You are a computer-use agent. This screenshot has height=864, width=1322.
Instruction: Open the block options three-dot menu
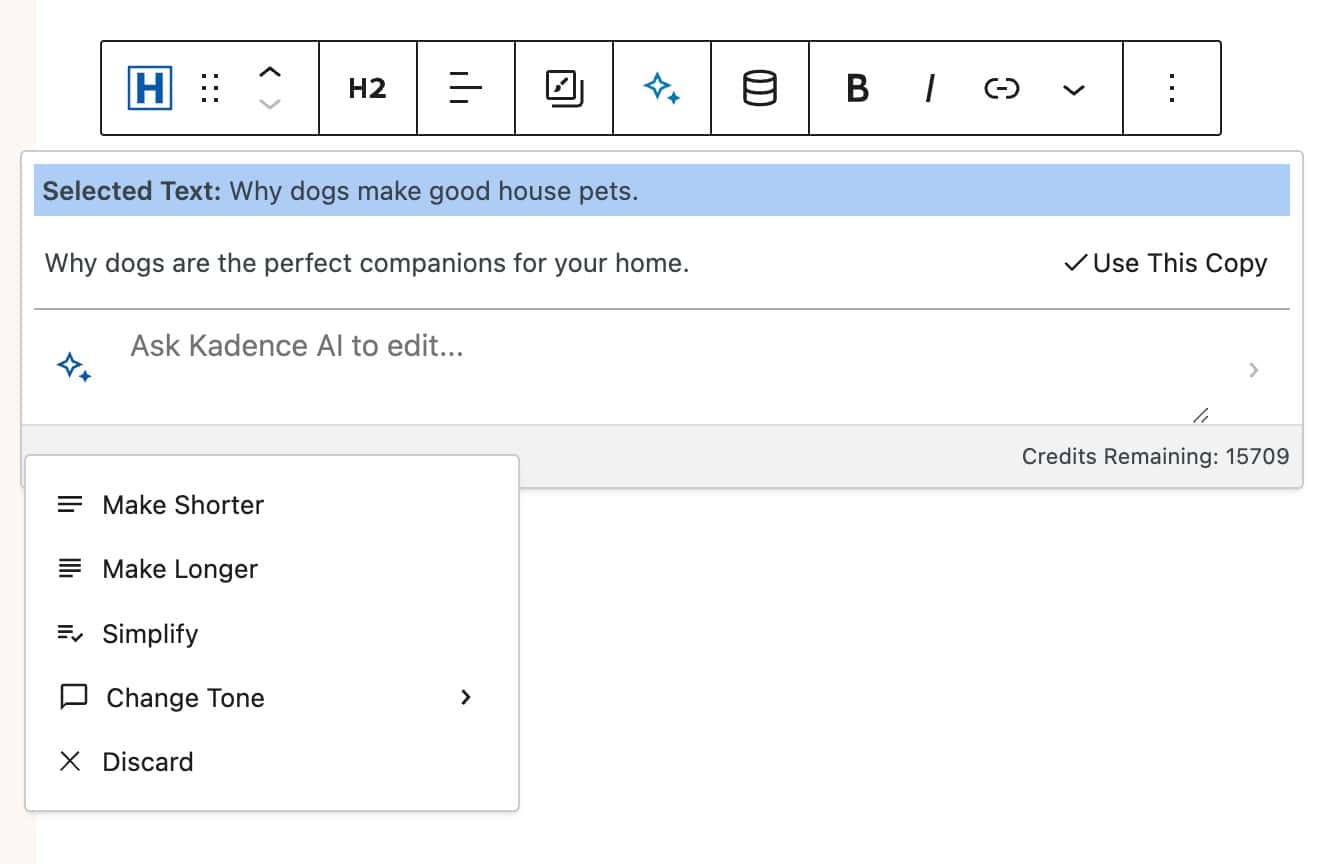click(x=1171, y=88)
